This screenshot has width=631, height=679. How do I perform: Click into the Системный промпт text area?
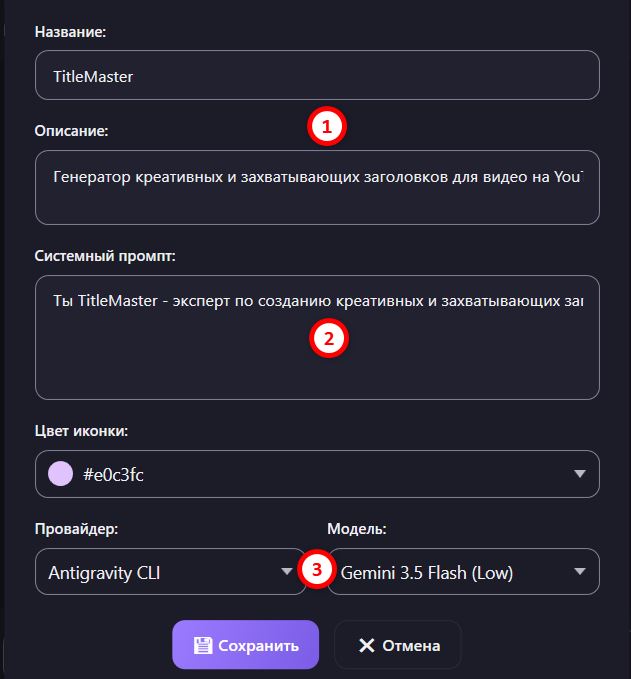tap(317, 337)
